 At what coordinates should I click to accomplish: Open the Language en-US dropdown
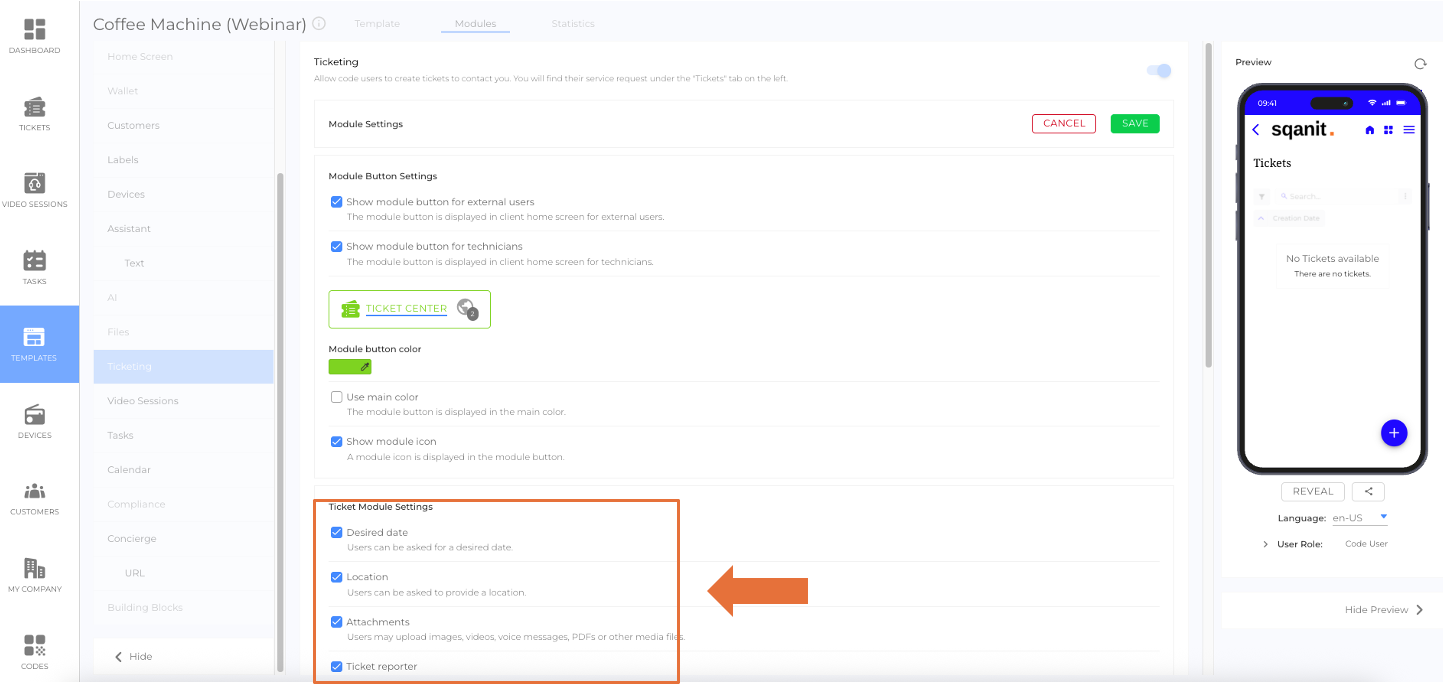[x=1360, y=518]
